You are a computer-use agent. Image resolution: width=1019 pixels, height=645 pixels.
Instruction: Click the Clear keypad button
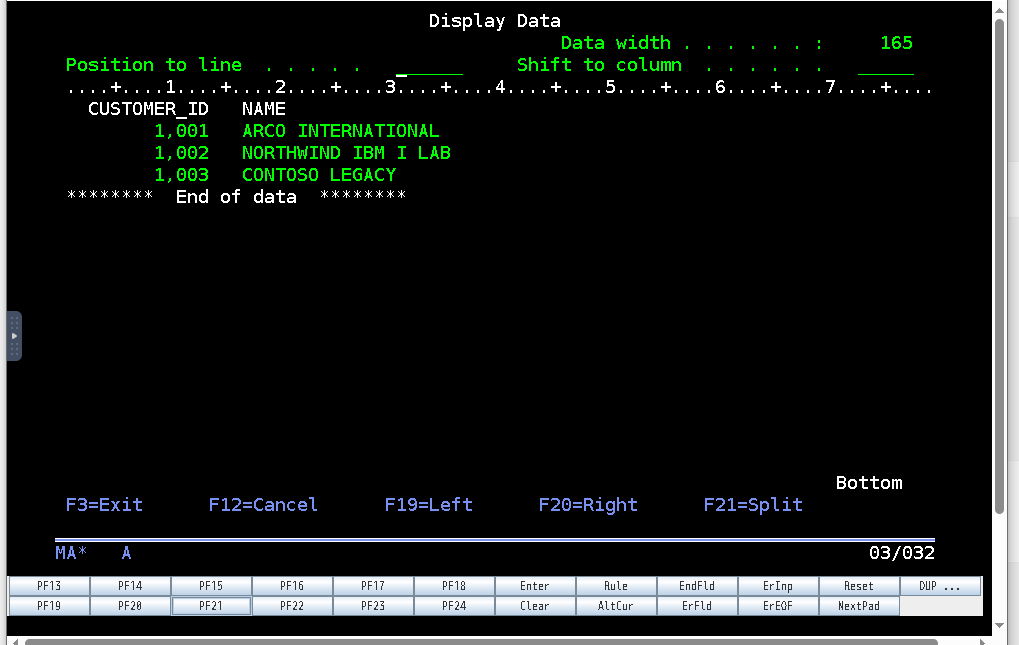tap(535, 606)
